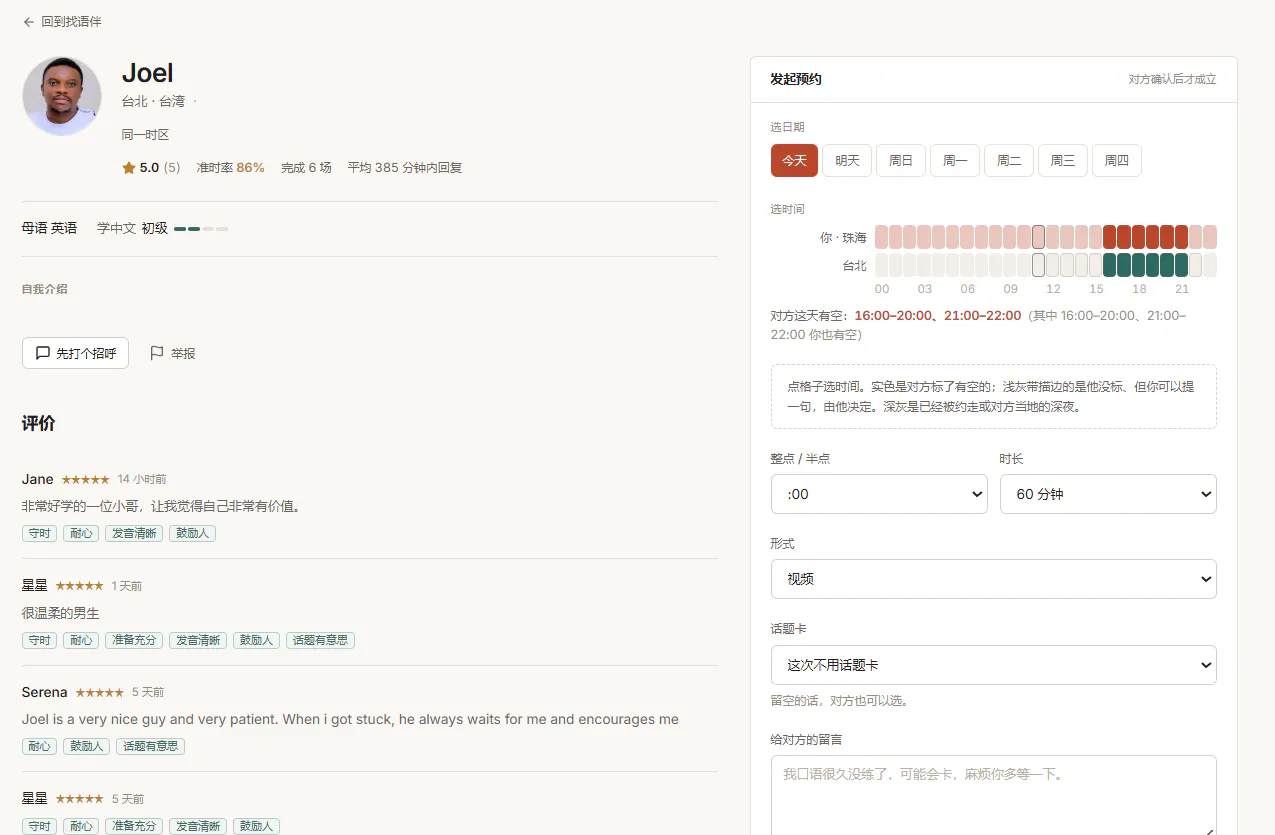Open the 时长 dropdown showing 60 分钟
The height and width of the screenshot is (835, 1275).
(x=1108, y=494)
